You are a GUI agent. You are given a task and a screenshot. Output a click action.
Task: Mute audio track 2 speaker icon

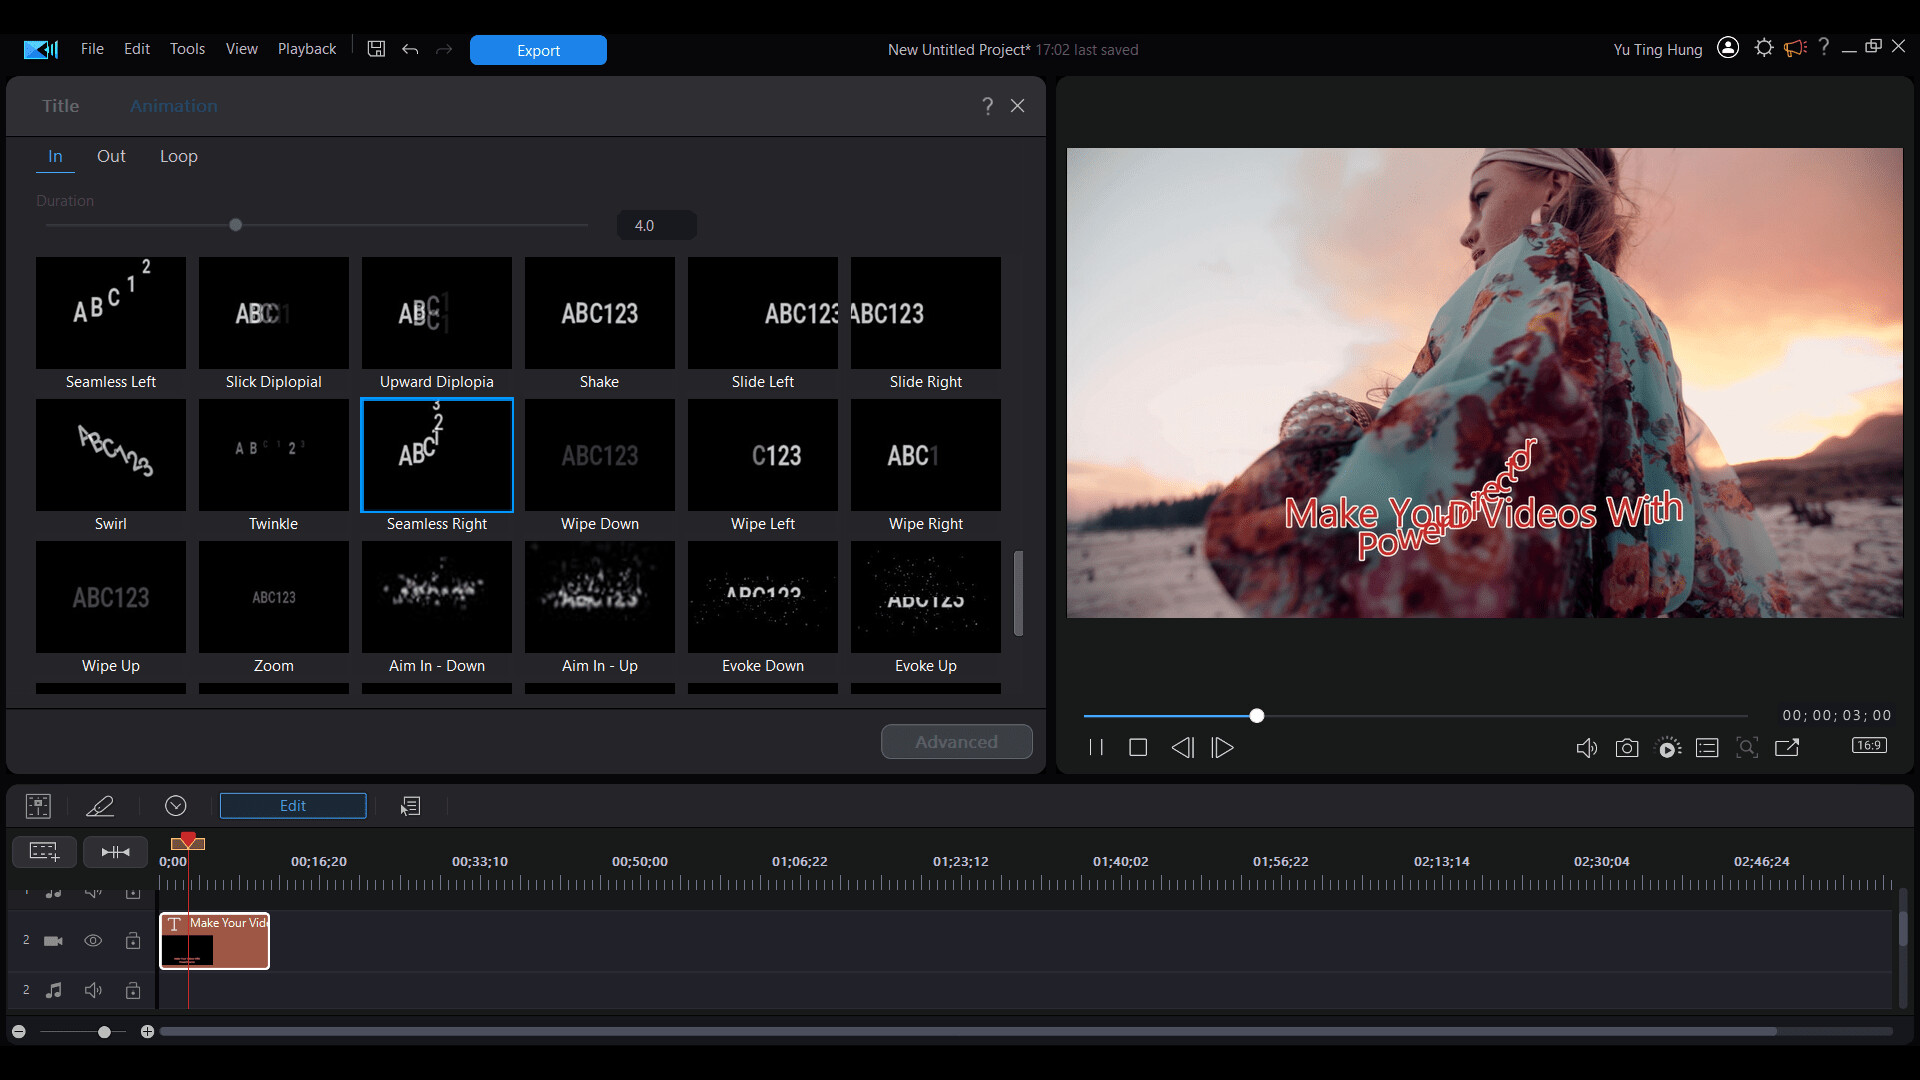tap(93, 990)
